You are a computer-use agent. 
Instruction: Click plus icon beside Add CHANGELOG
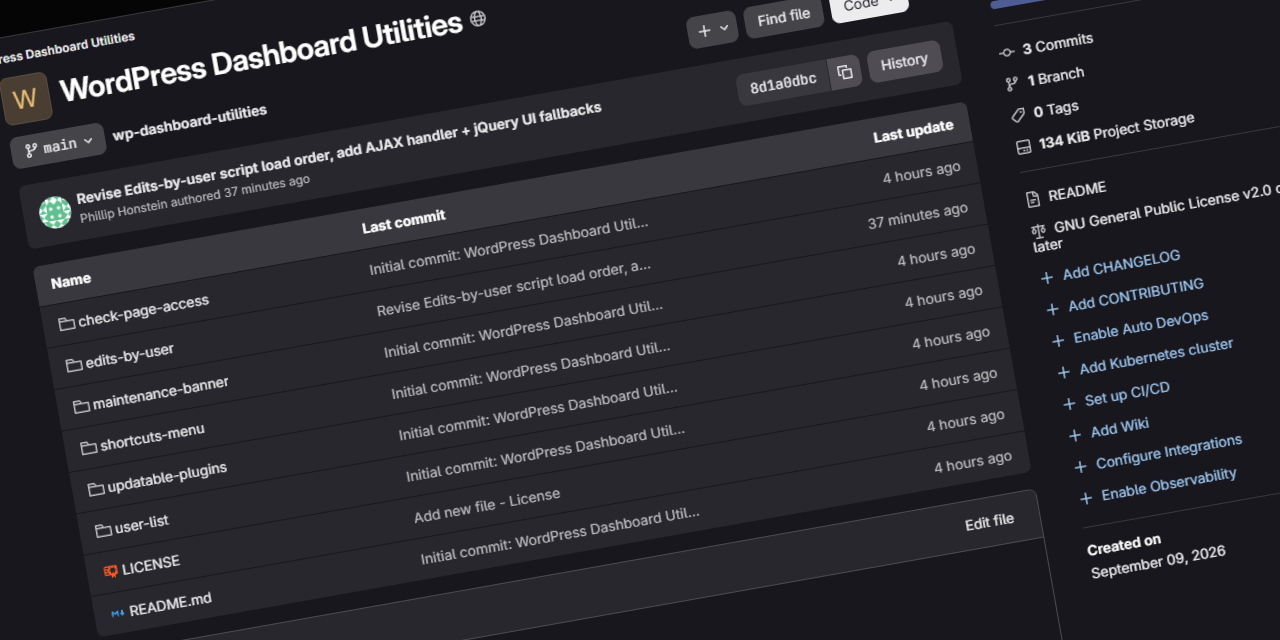click(x=1046, y=277)
